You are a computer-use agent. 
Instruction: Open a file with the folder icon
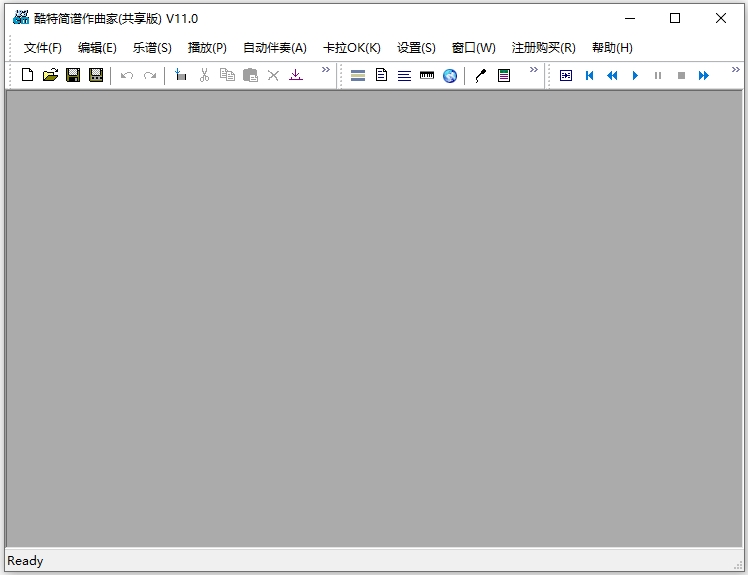(50, 75)
